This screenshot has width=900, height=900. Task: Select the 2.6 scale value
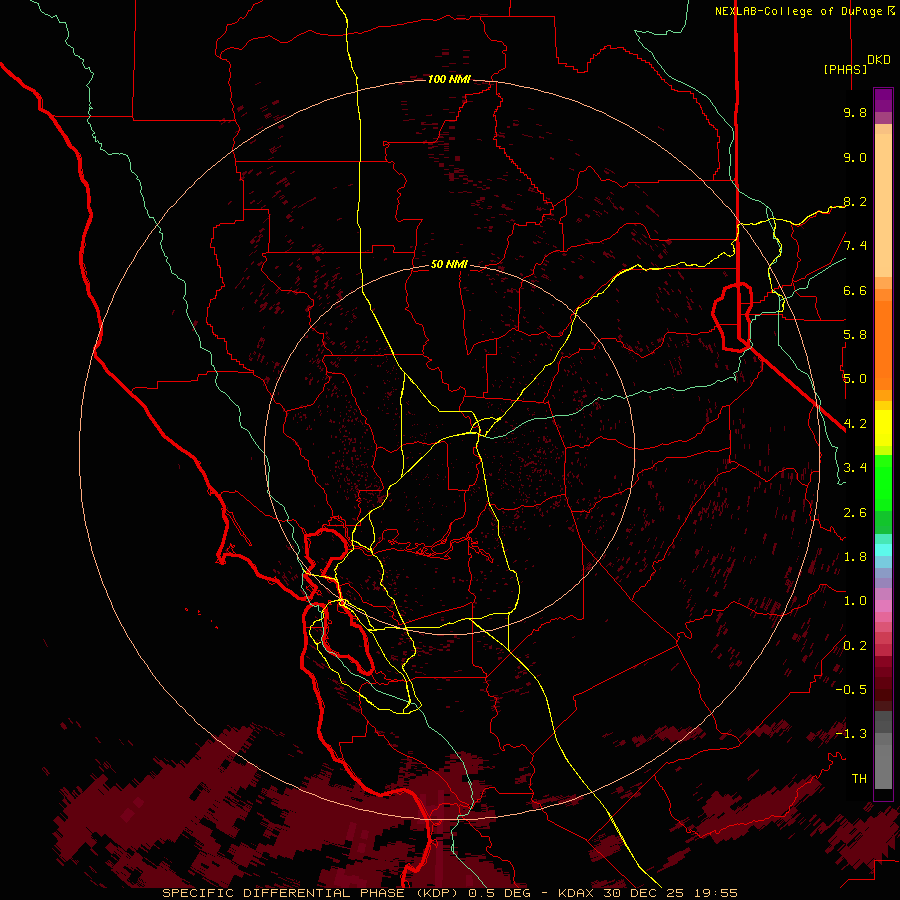point(855,513)
